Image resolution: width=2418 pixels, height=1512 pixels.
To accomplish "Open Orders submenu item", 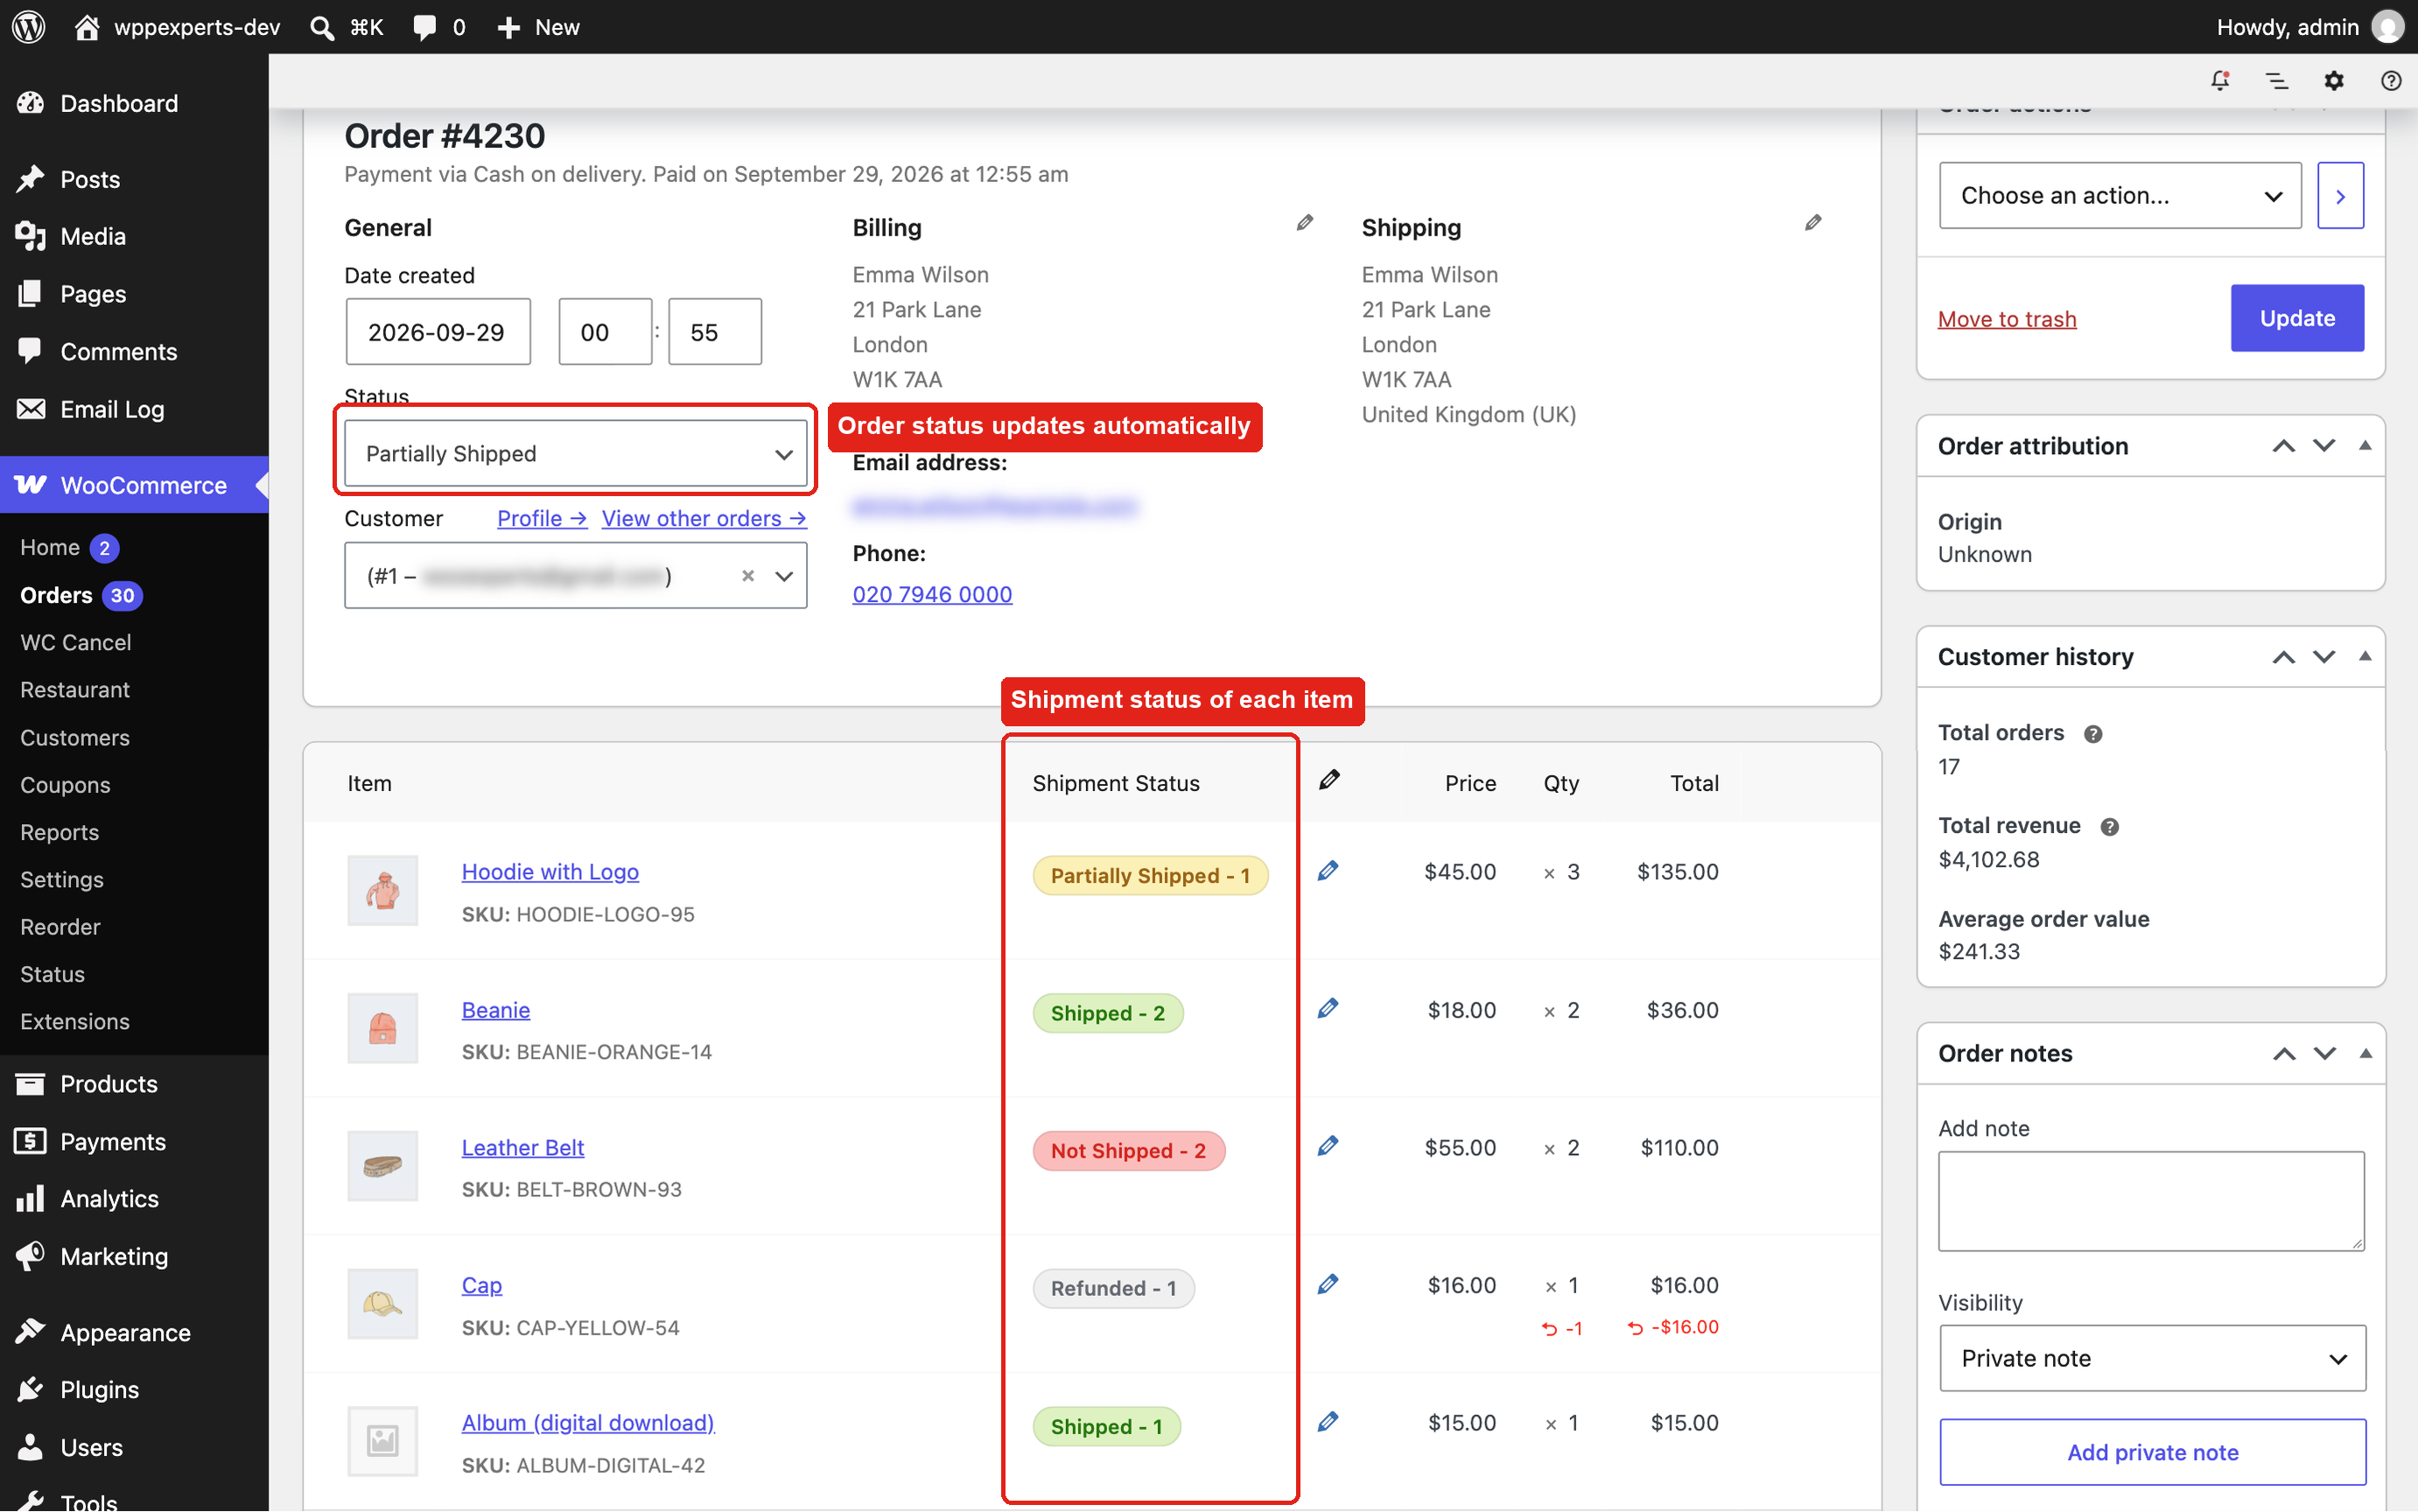I will click(57, 596).
